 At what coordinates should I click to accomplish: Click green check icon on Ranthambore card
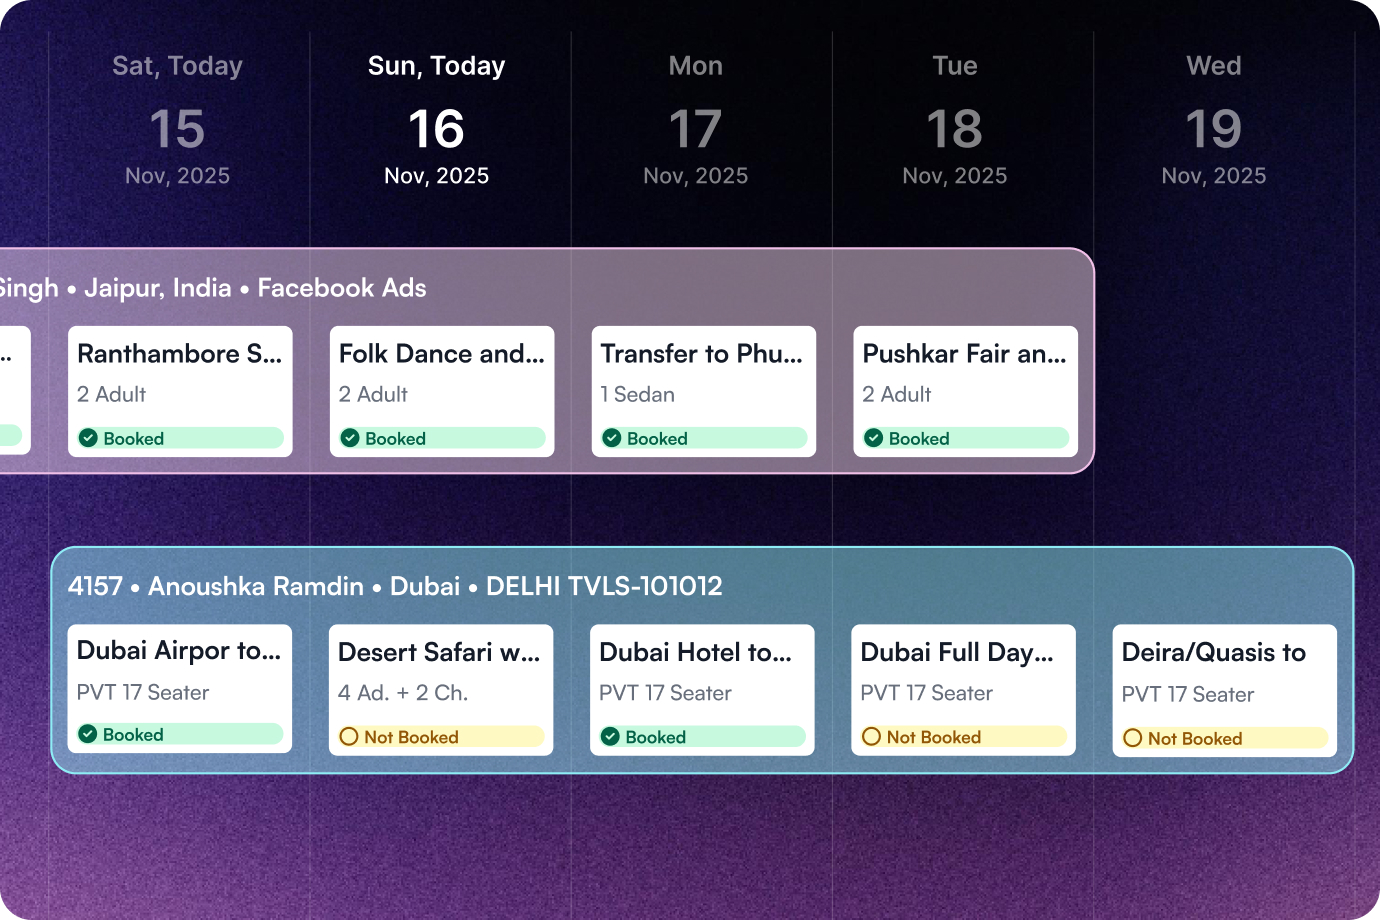(88, 438)
